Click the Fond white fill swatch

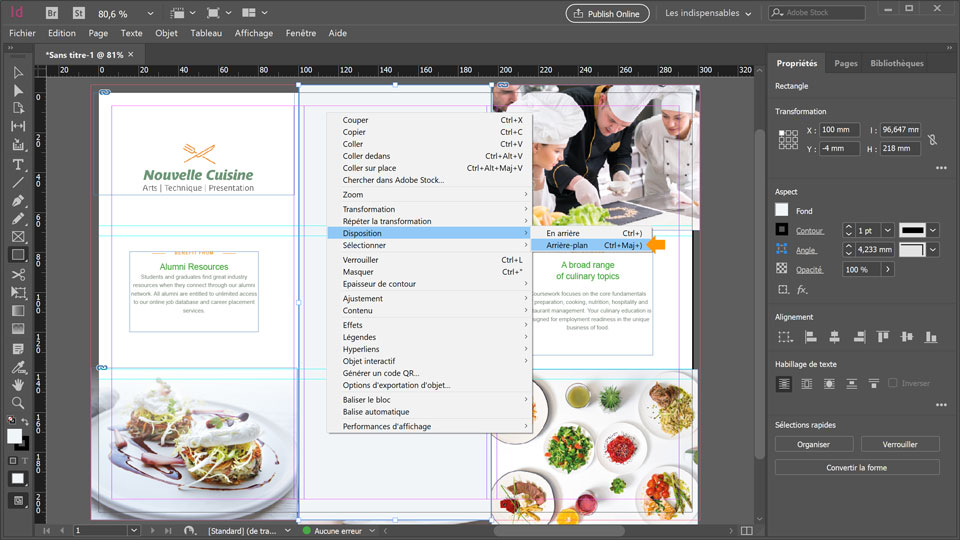tap(782, 210)
